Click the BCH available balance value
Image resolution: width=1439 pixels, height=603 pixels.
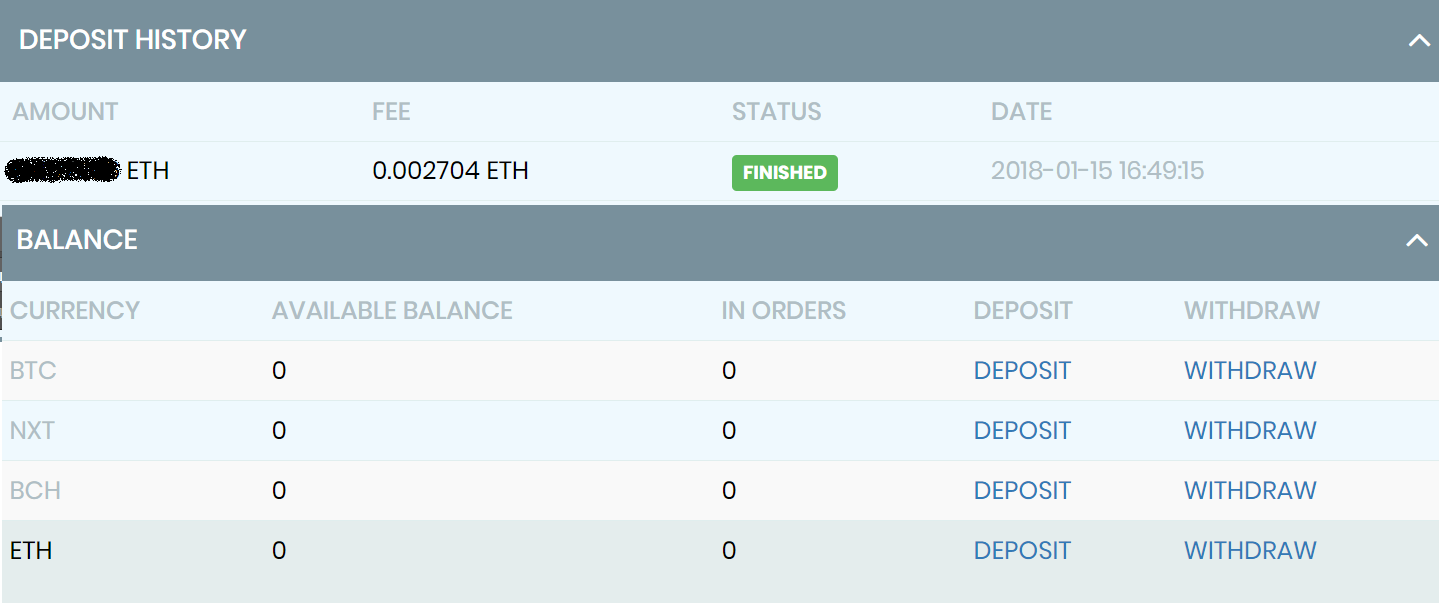click(x=279, y=491)
